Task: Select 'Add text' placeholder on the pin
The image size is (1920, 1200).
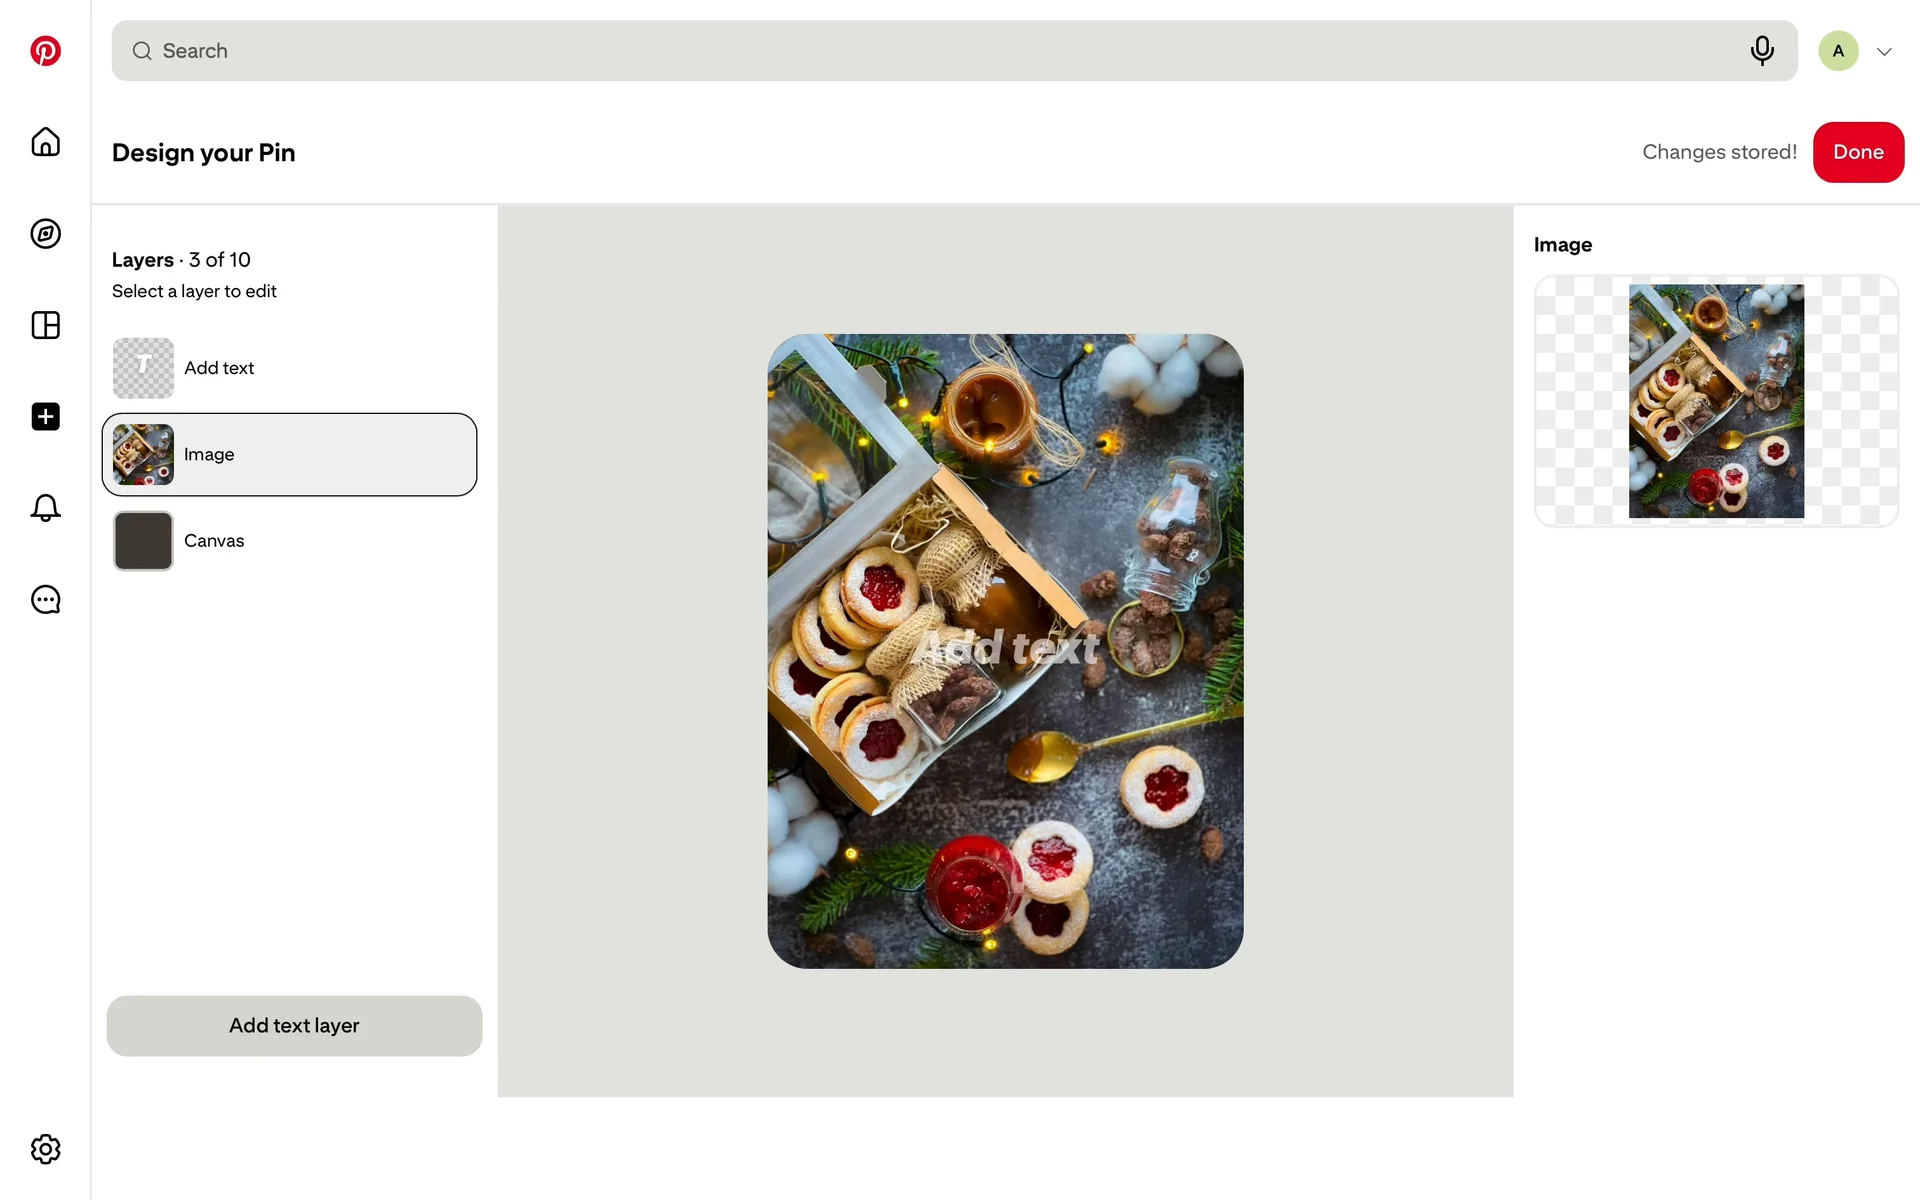Action: pos(1006,649)
